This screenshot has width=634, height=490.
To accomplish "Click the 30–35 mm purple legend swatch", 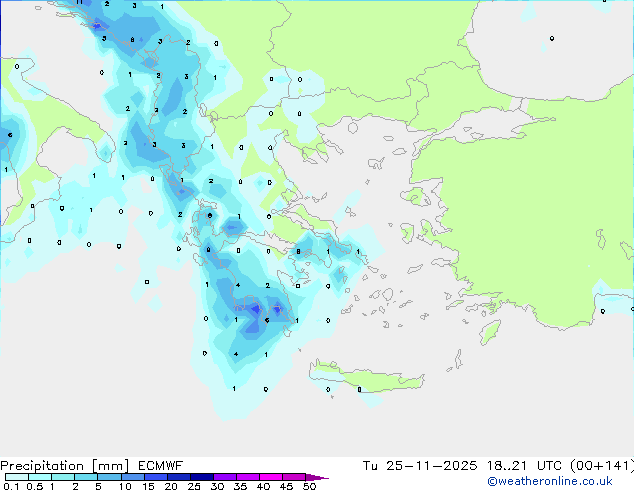I will pyautogui.click(x=224, y=477).
